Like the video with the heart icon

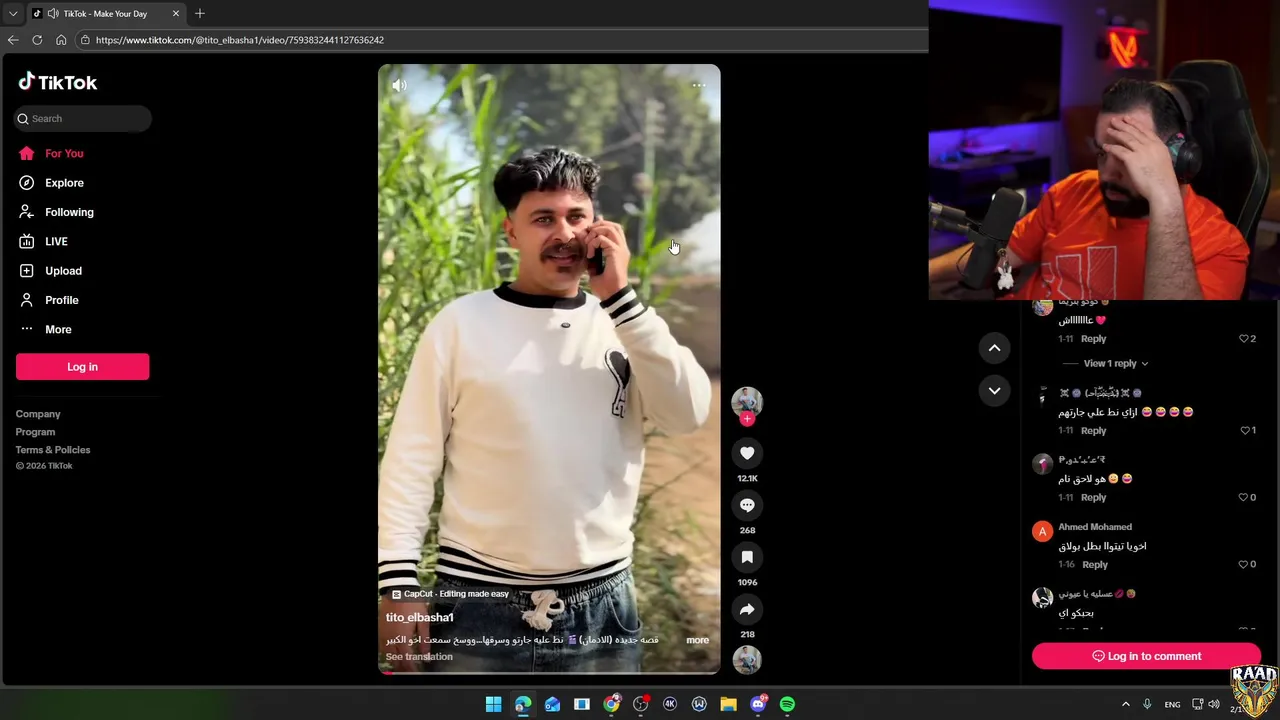coord(747,453)
